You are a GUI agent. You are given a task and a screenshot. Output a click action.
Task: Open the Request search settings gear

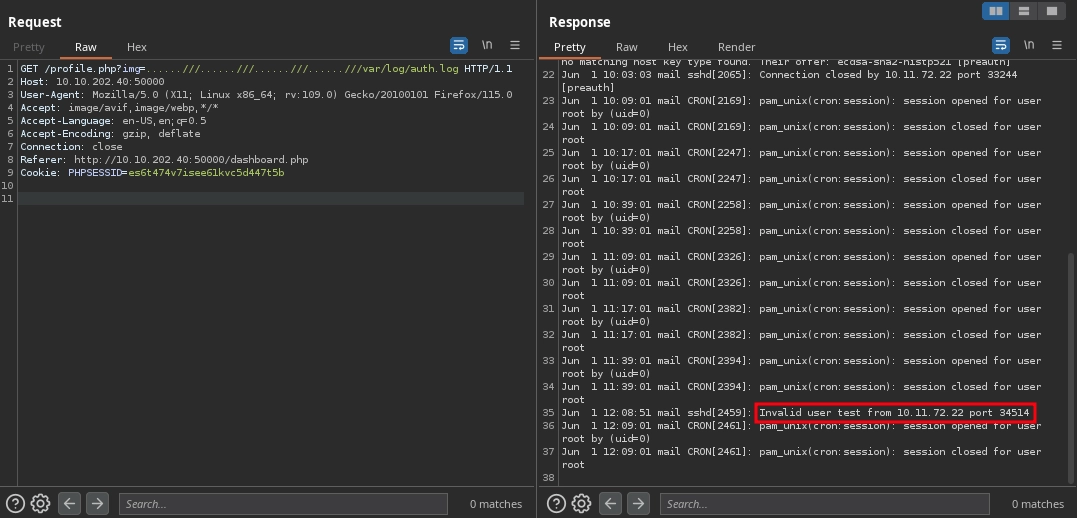(41, 504)
